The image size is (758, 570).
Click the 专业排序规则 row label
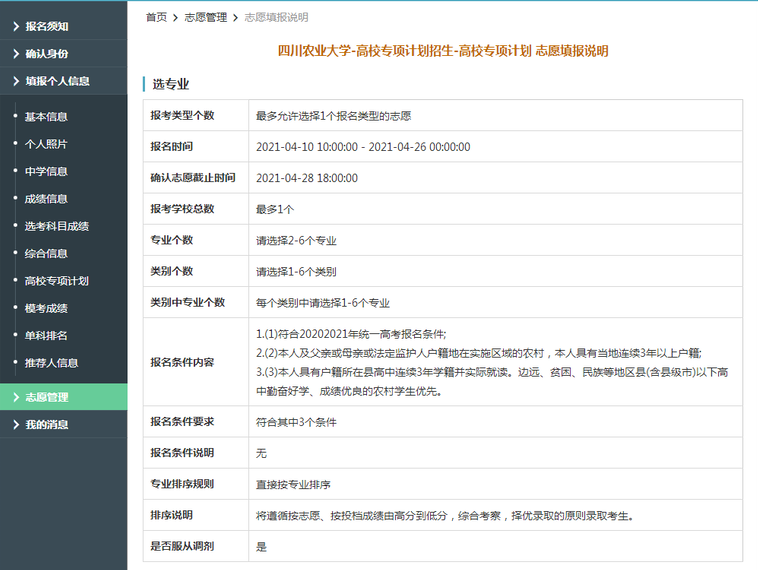[182, 484]
